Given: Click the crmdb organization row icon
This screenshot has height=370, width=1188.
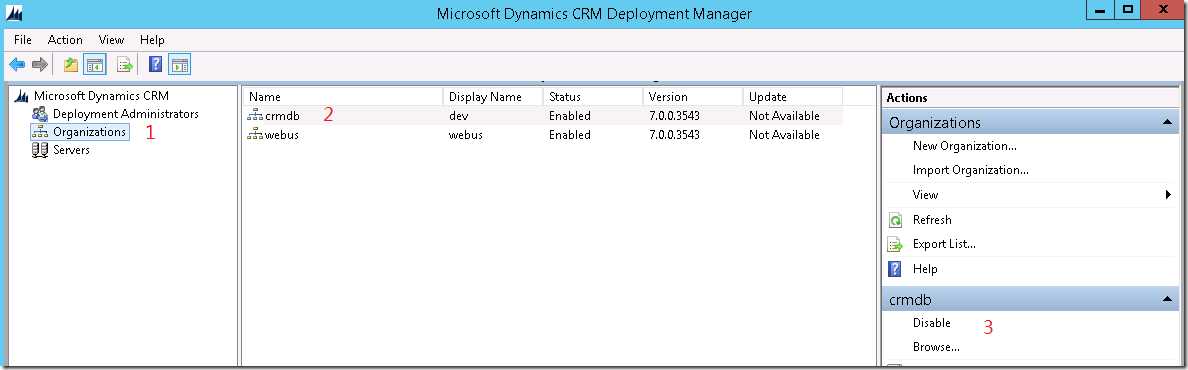Looking at the screenshot, I should pyautogui.click(x=255, y=116).
